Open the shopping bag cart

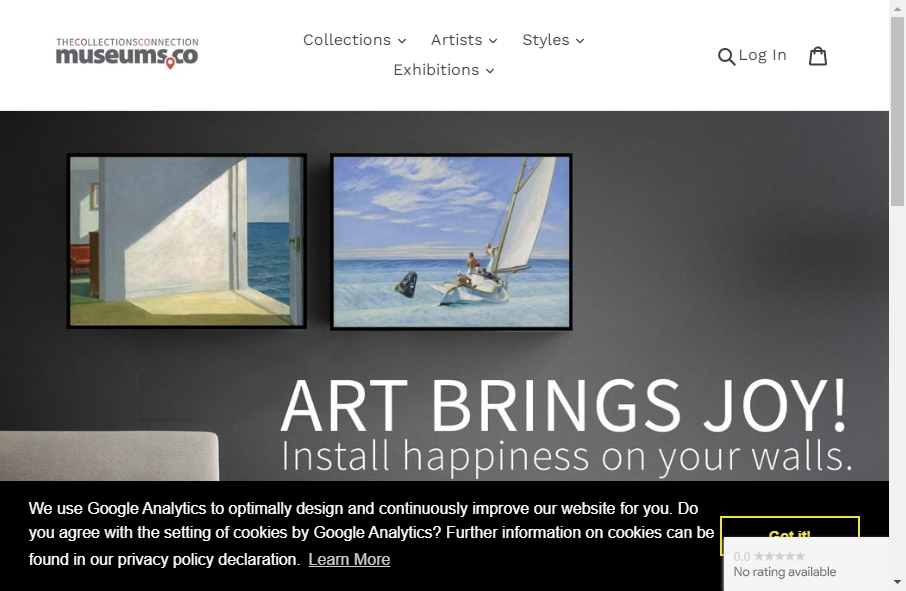click(x=818, y=56)
